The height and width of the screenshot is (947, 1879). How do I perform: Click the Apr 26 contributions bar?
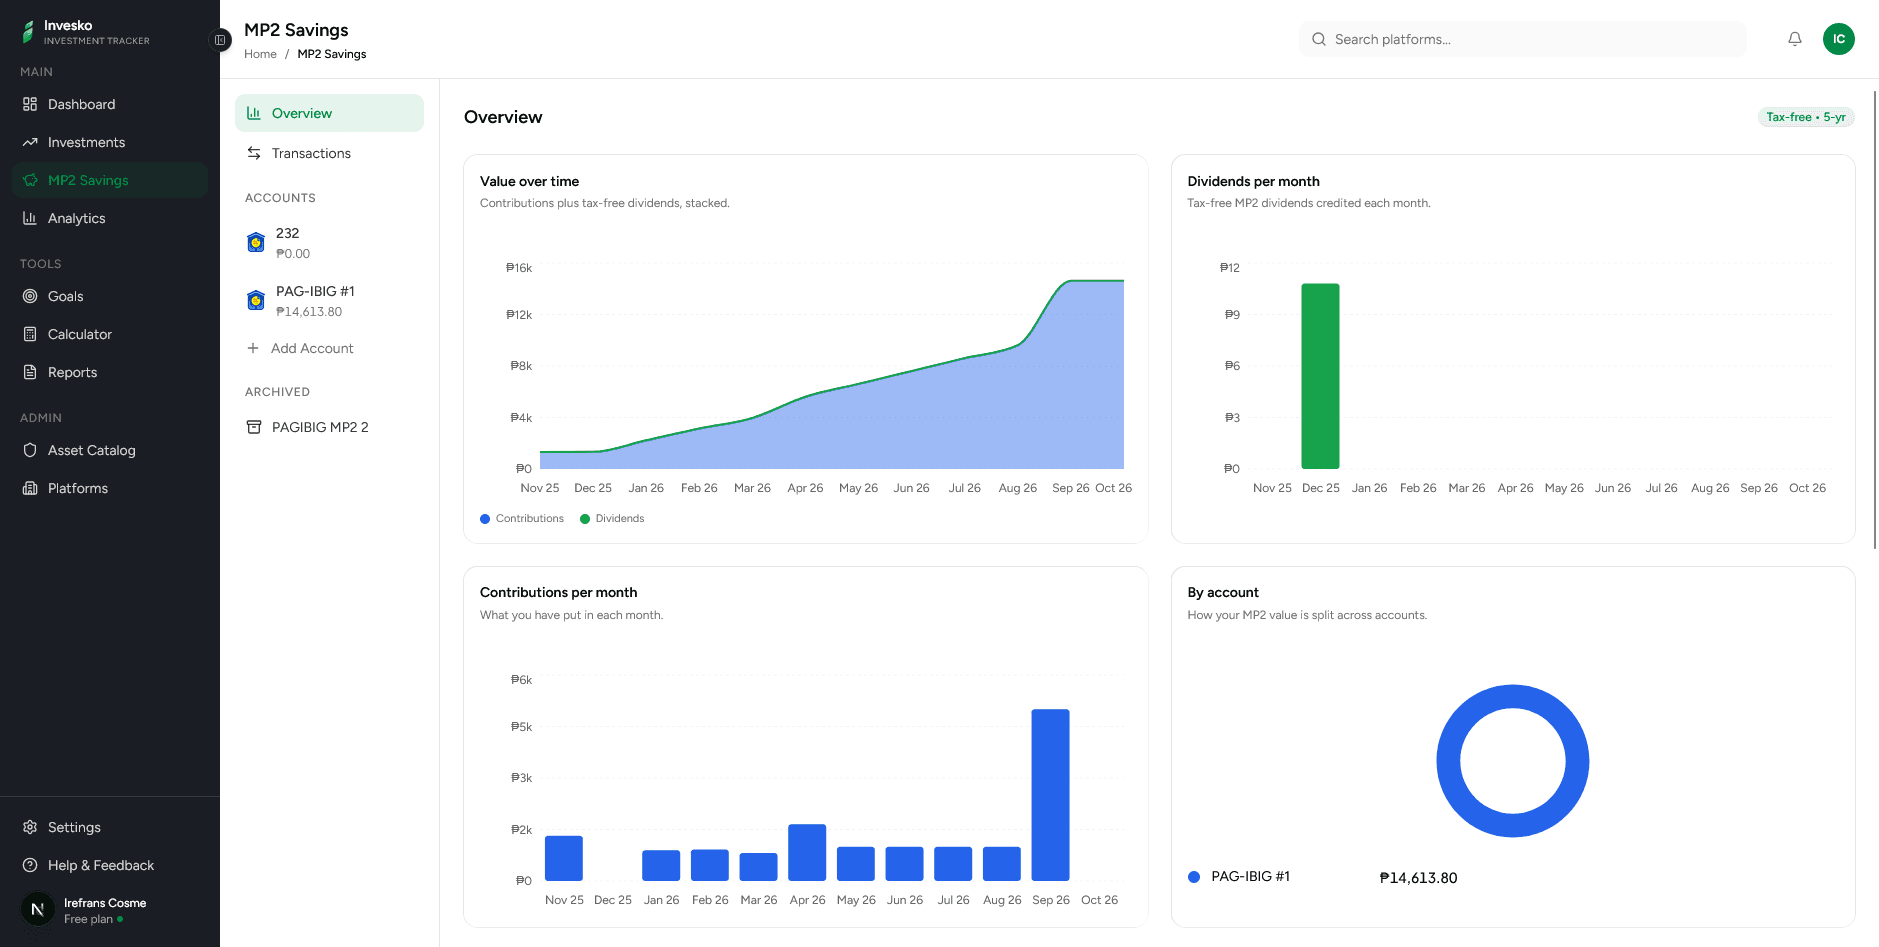tap(807, 853)
